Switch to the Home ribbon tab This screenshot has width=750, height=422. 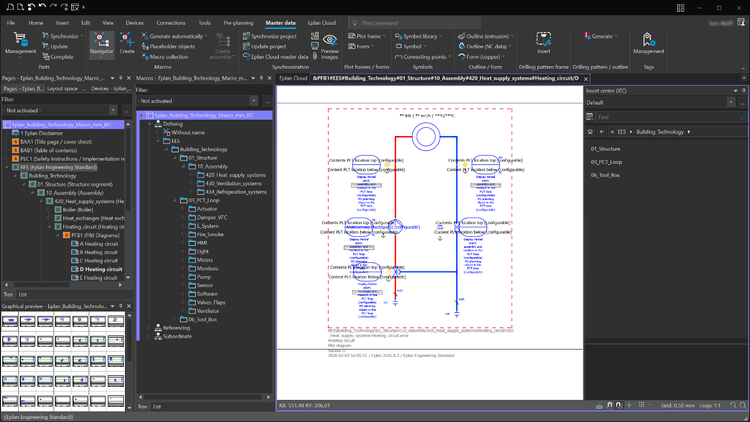pyautogui.click(x=35, y=23)
